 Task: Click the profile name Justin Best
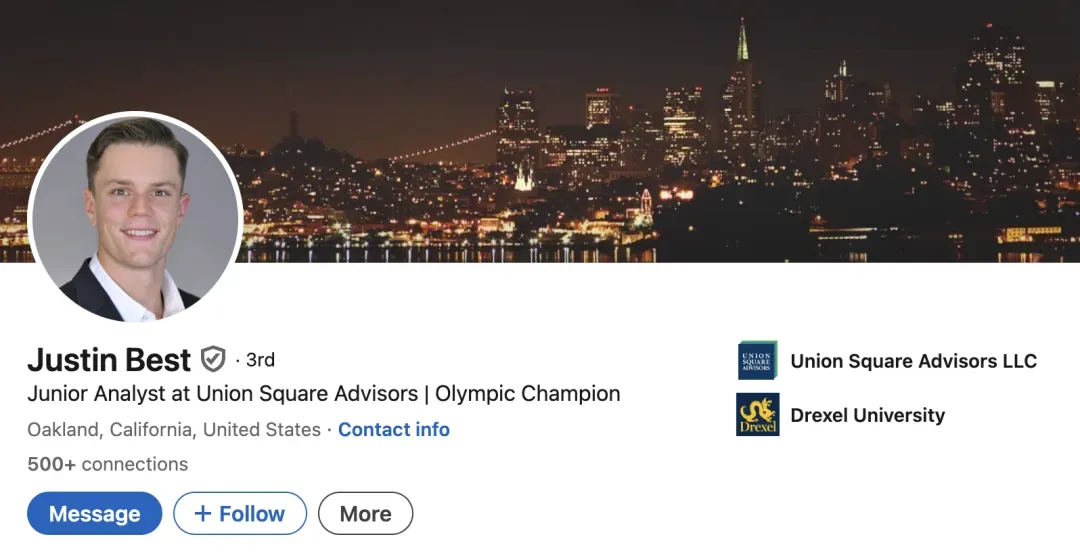click(109, 359)
